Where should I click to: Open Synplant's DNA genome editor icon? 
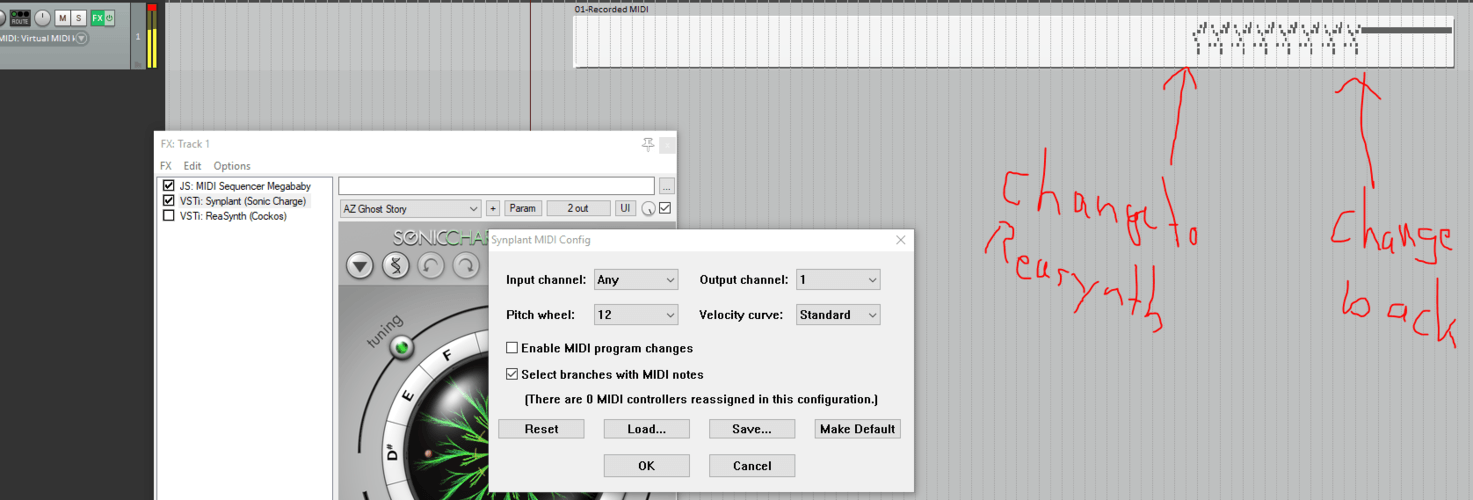coord(396,266)
